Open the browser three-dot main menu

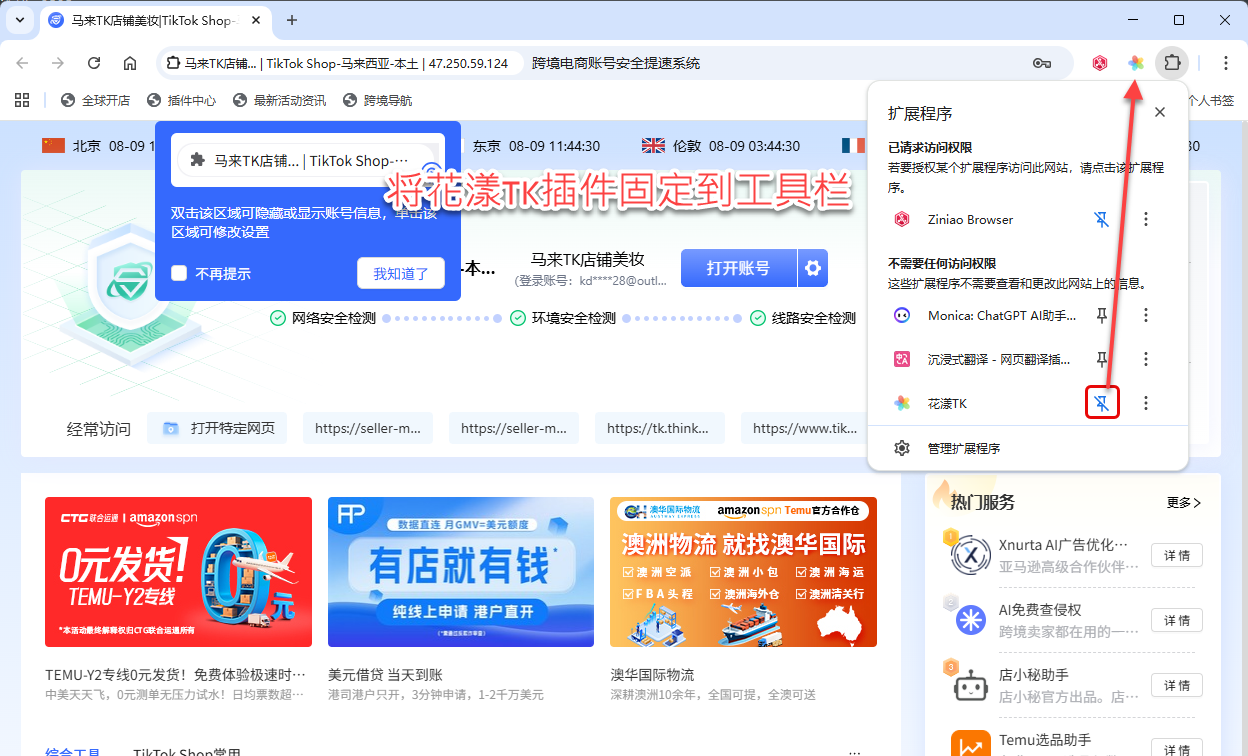coord(1226,63)
